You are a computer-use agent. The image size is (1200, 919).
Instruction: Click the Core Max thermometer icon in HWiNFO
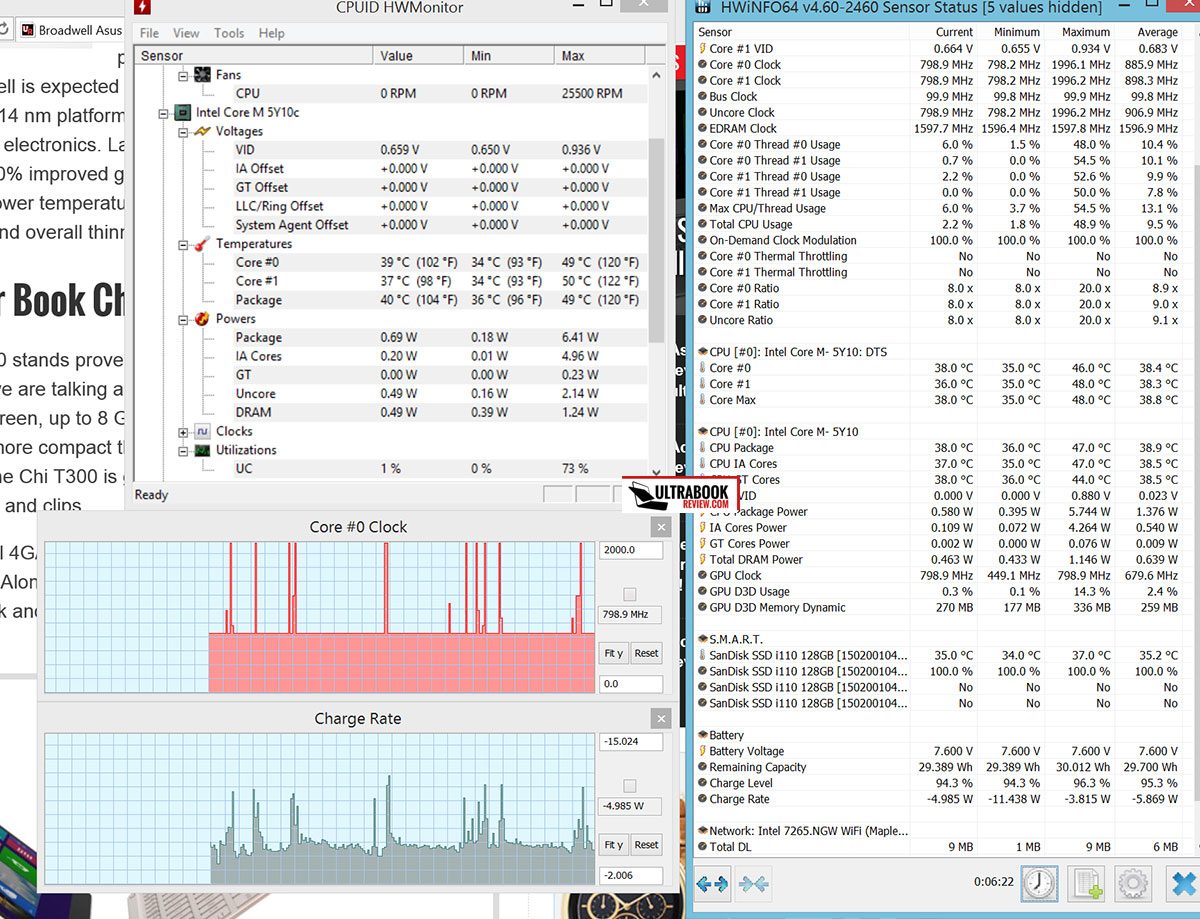tap(702, 400)
